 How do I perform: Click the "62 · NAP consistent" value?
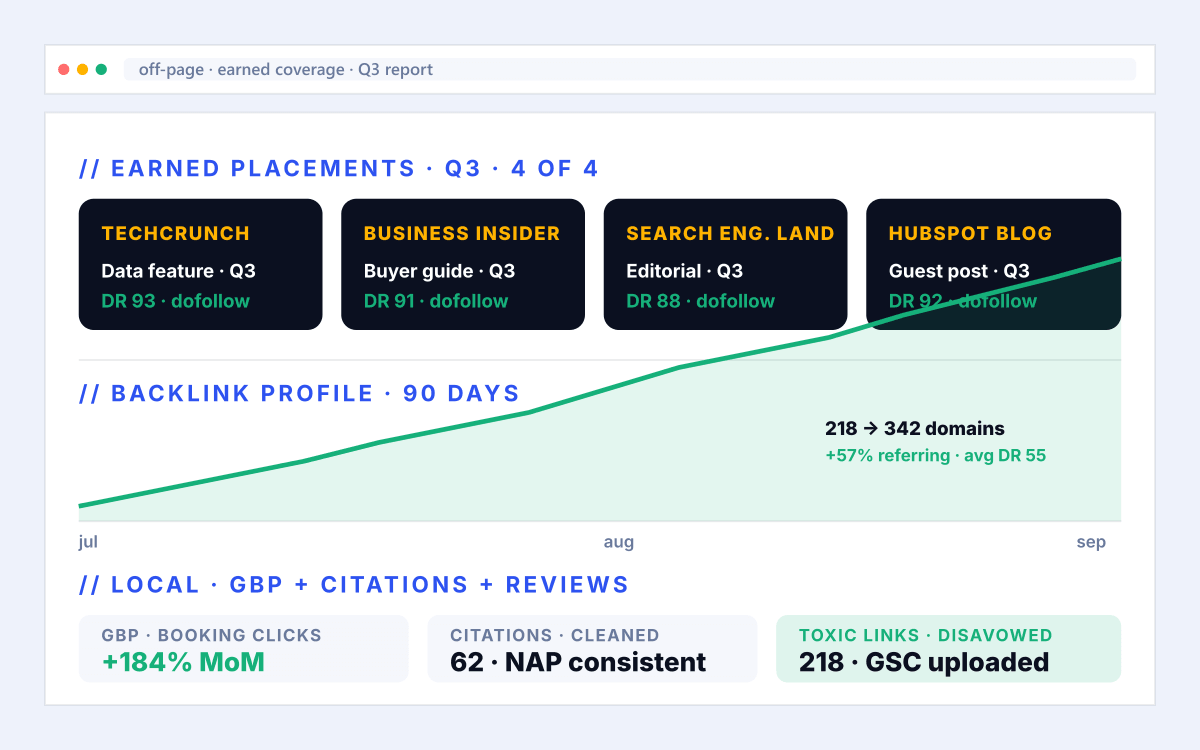578,662
